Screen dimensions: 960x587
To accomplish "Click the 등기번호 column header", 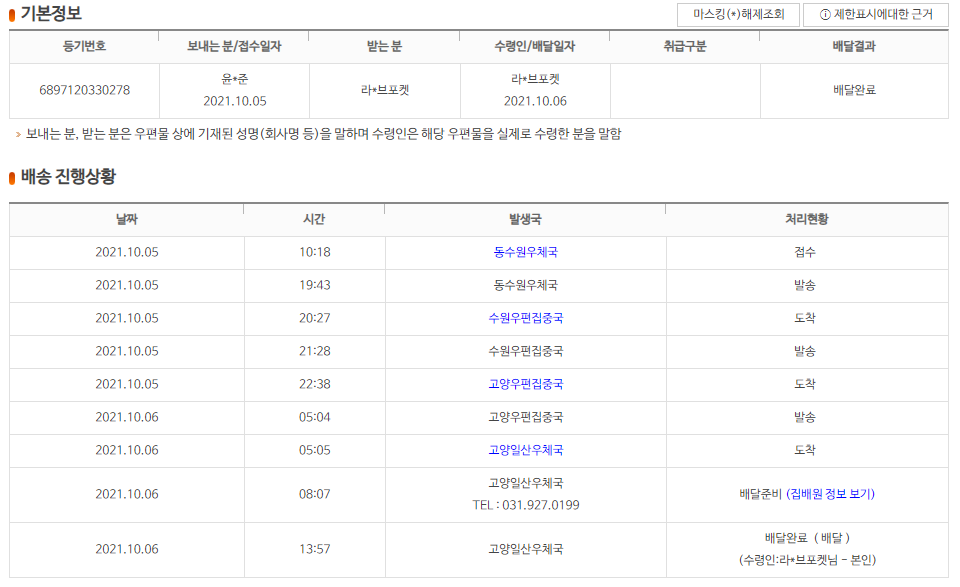I will point(84,46).
